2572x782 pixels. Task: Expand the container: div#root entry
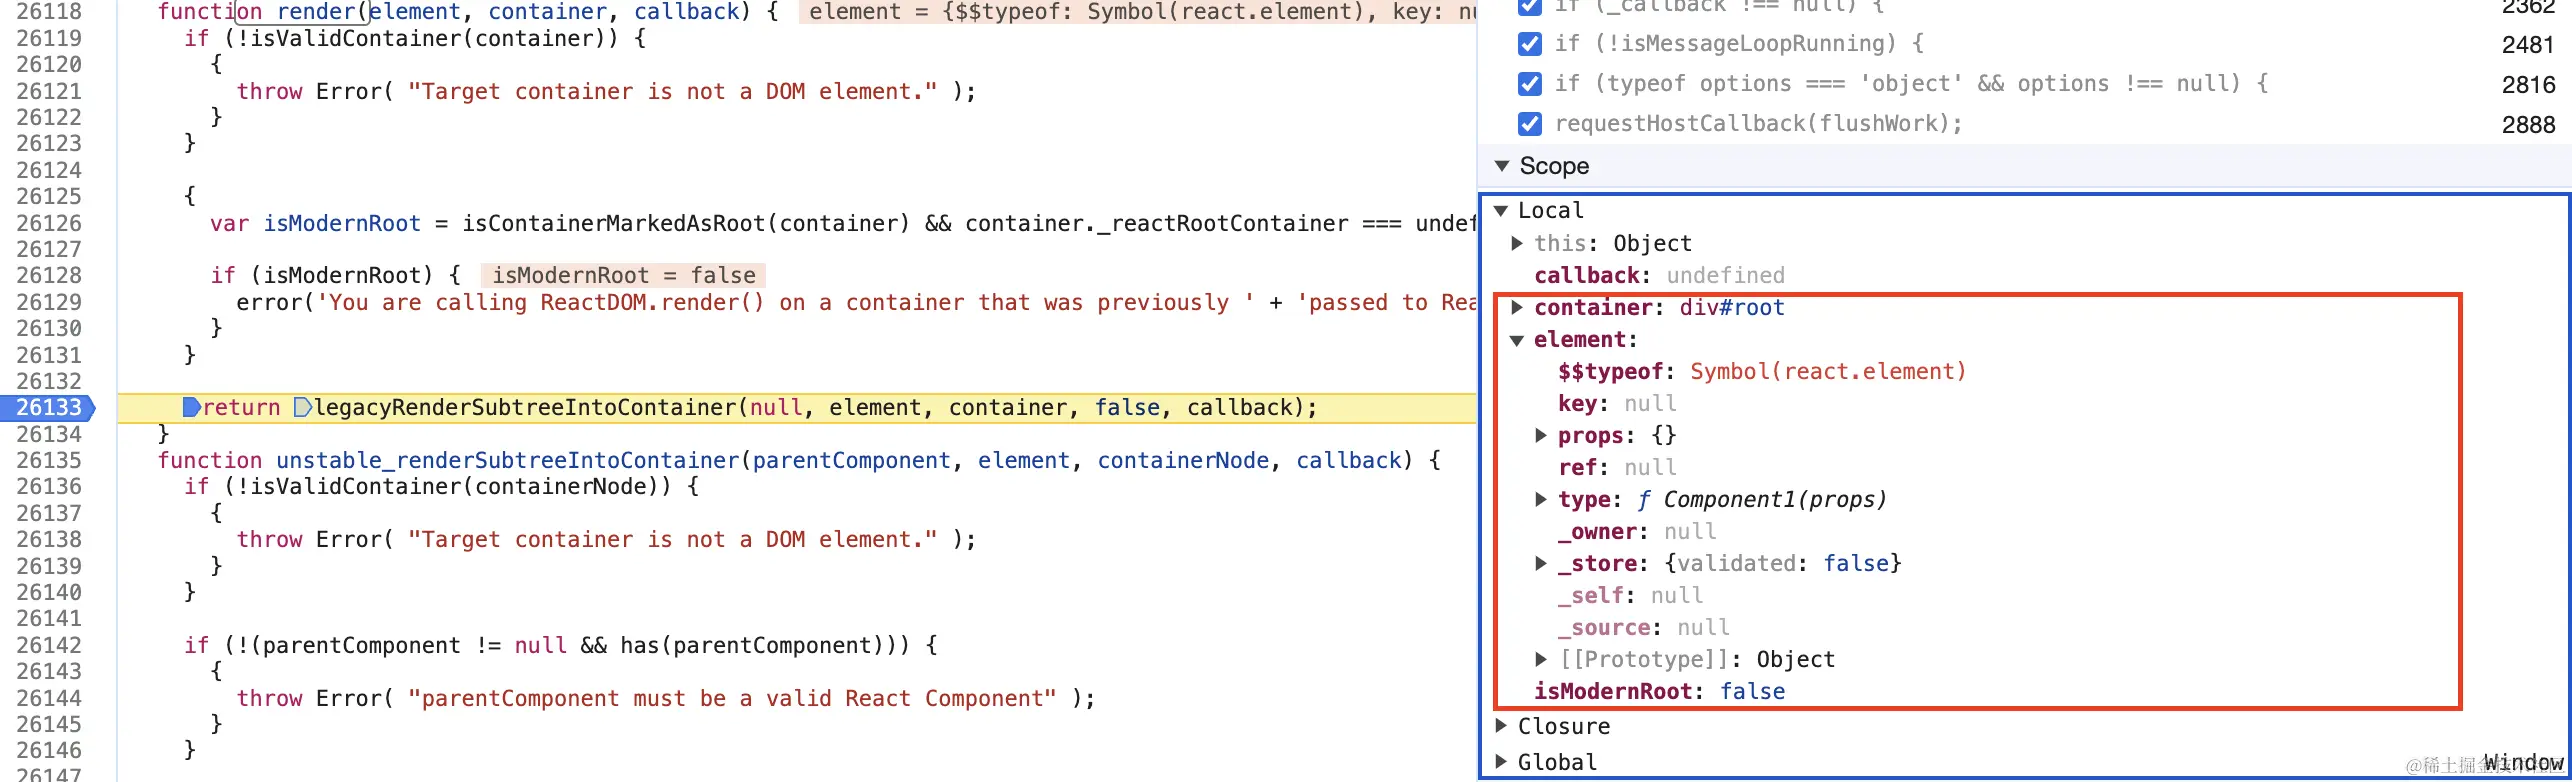tap(1517, 307)
